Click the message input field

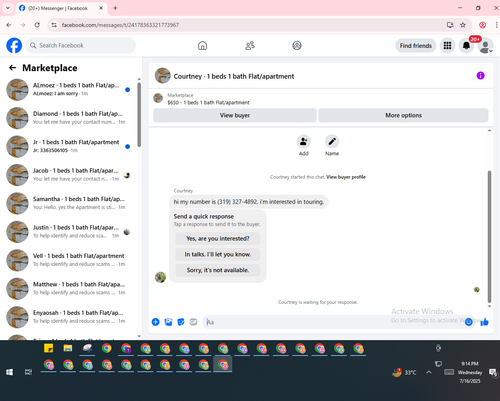(333, 322)
